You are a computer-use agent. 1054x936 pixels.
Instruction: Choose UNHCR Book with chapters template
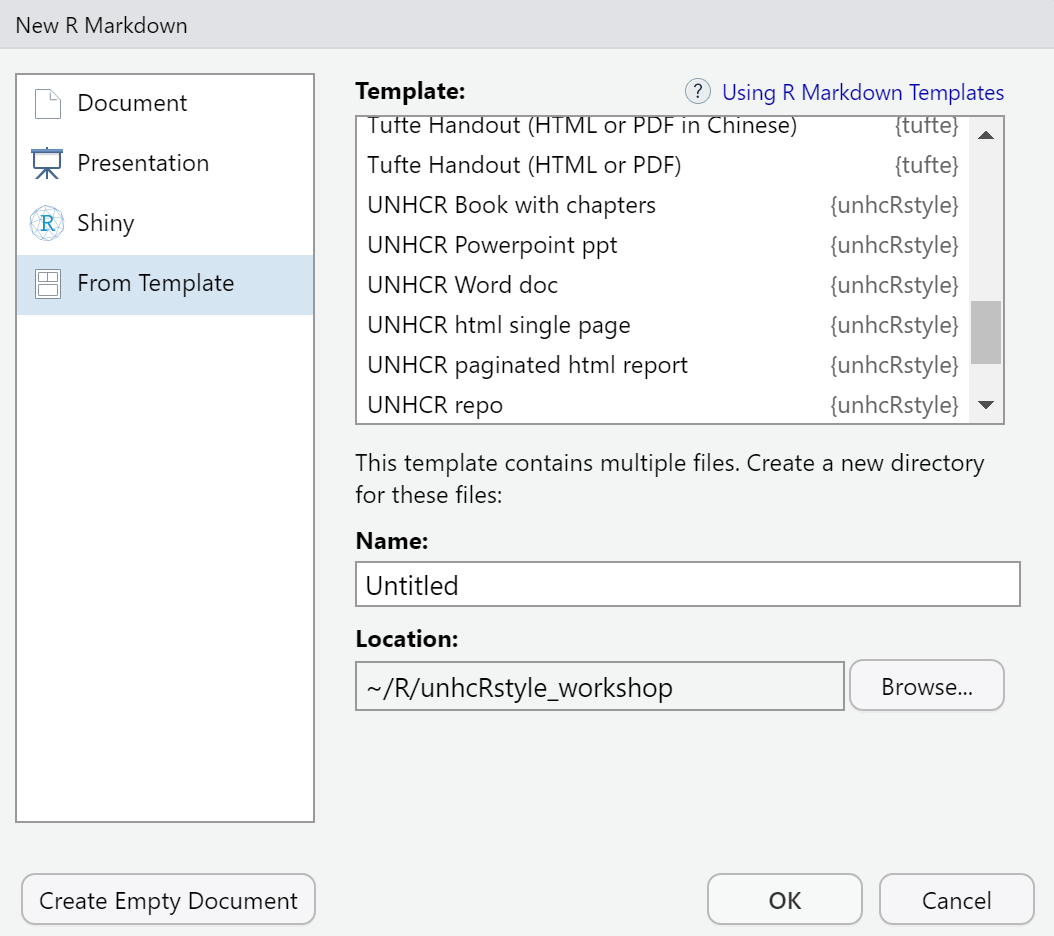coord(663,205)
